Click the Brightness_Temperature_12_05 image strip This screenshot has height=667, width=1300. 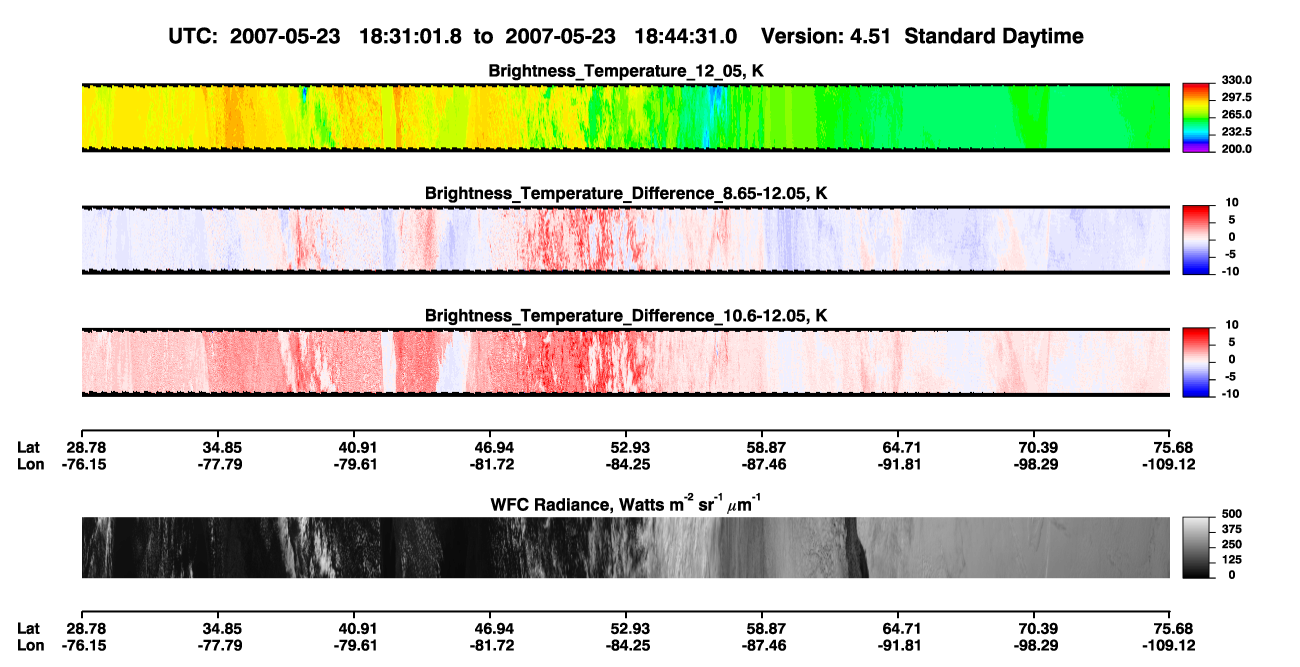point(626,117)
